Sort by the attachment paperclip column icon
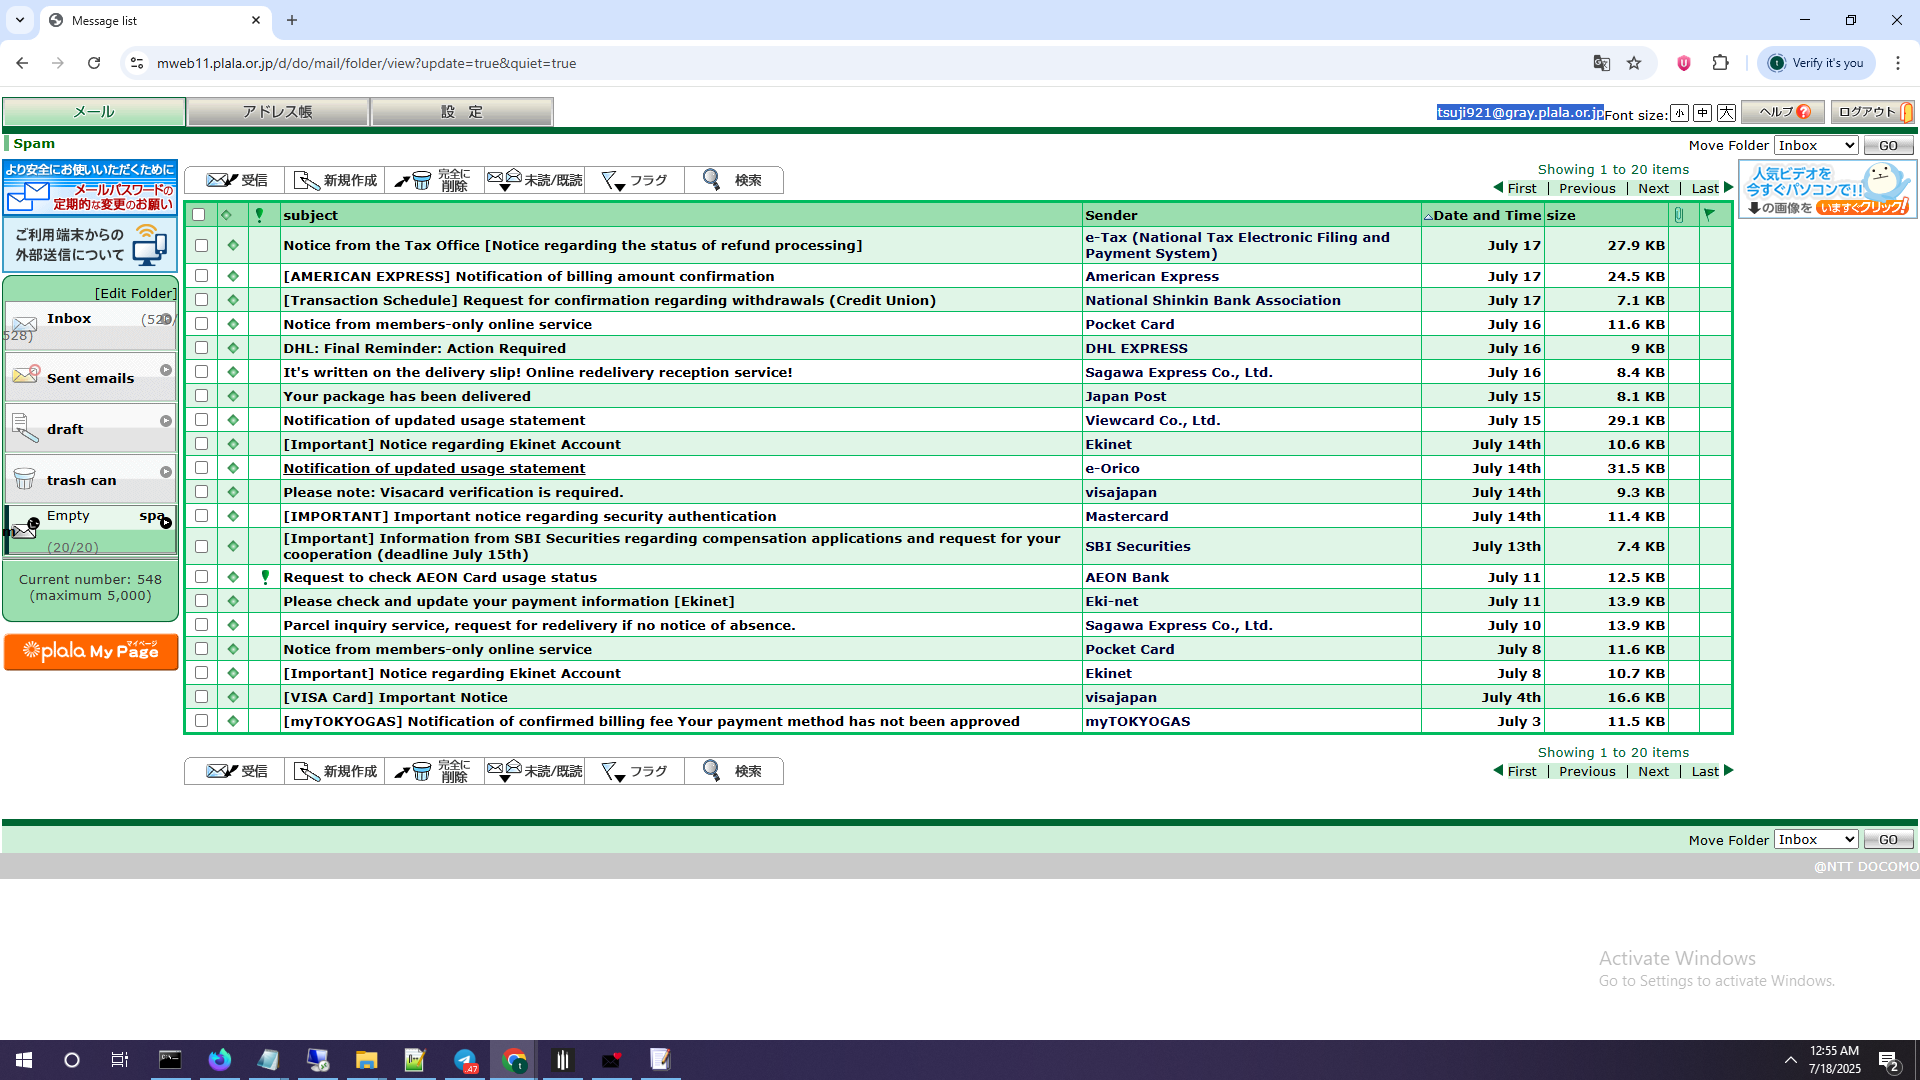Image resolution: width=1920 pixels, height=1080 pixels. (x=1679, y=215)
